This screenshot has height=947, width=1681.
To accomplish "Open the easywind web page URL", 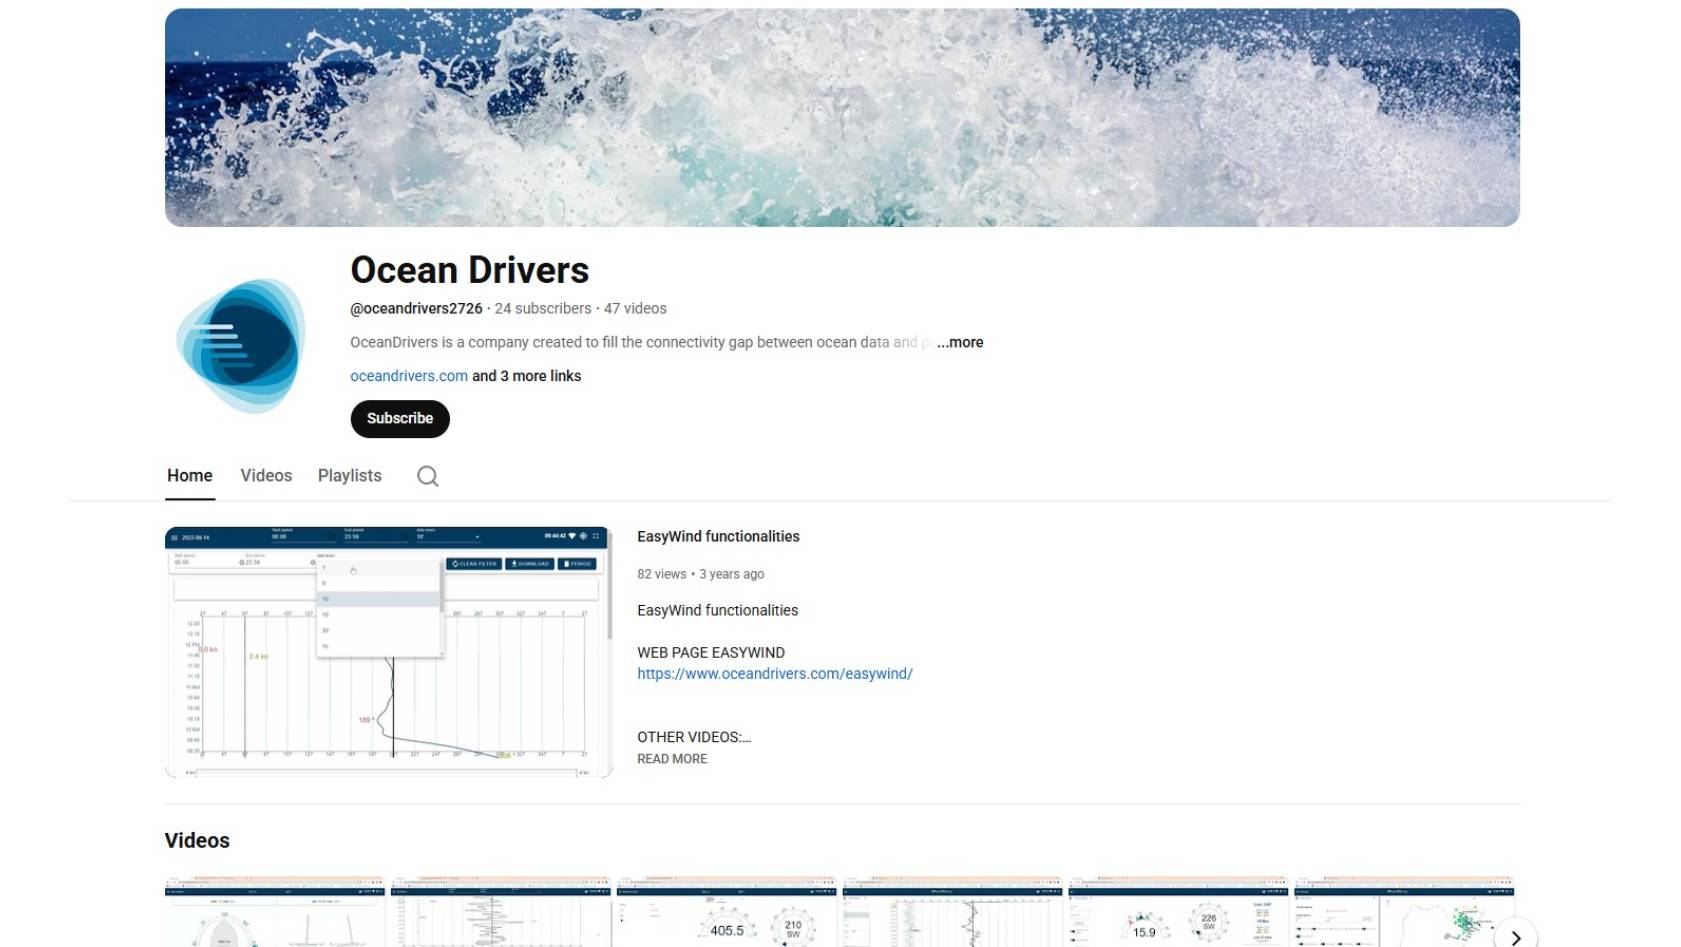I will point(774,674).
